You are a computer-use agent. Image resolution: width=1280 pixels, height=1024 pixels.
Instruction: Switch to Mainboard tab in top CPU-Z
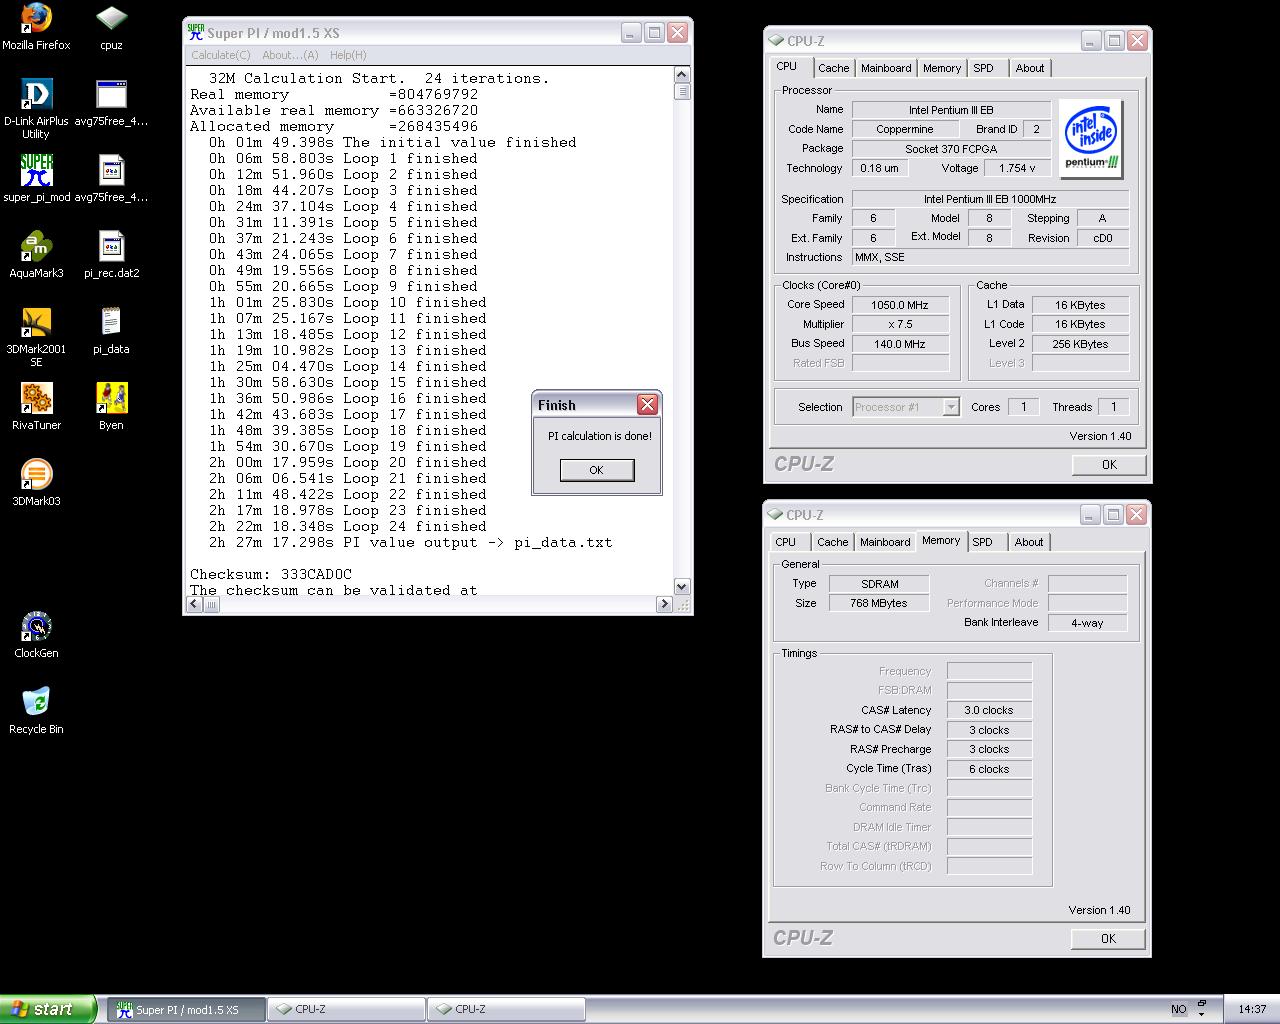click(x=886, y=68)
